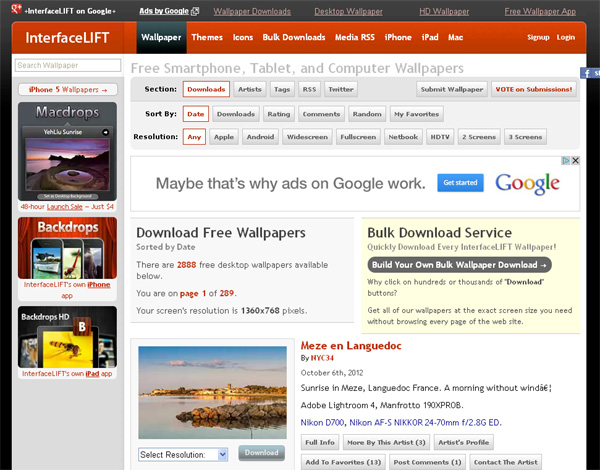The height and width of the screenshot is (470, 600).
Task: Filter resolution by HDTV
Action: point(440,137)
